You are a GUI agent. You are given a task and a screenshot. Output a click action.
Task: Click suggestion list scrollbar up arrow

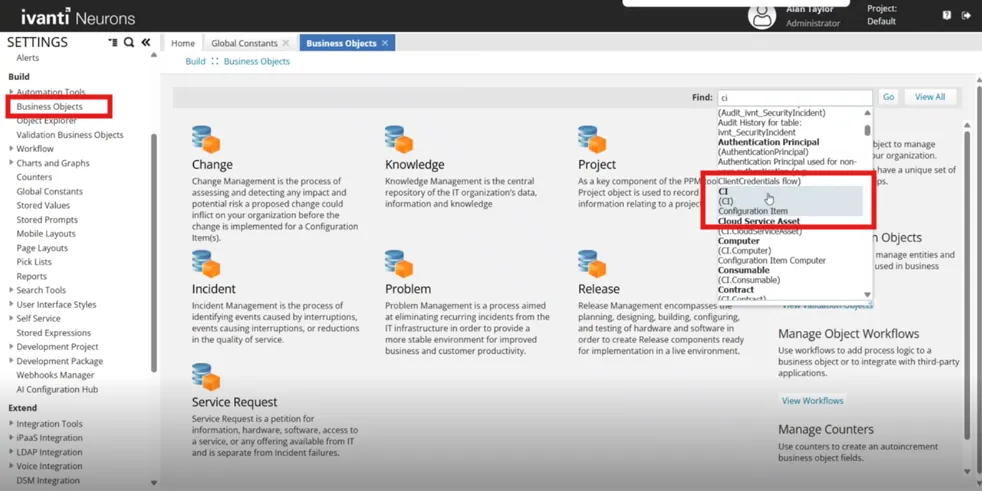click(x=867, y=113)
